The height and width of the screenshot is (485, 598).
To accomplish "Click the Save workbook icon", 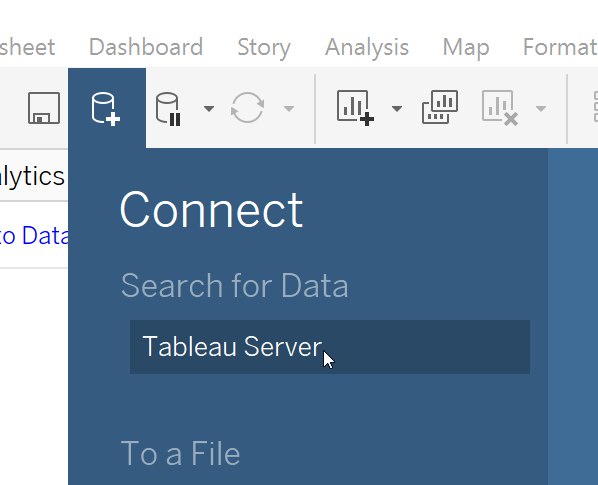I will point(44,108).
